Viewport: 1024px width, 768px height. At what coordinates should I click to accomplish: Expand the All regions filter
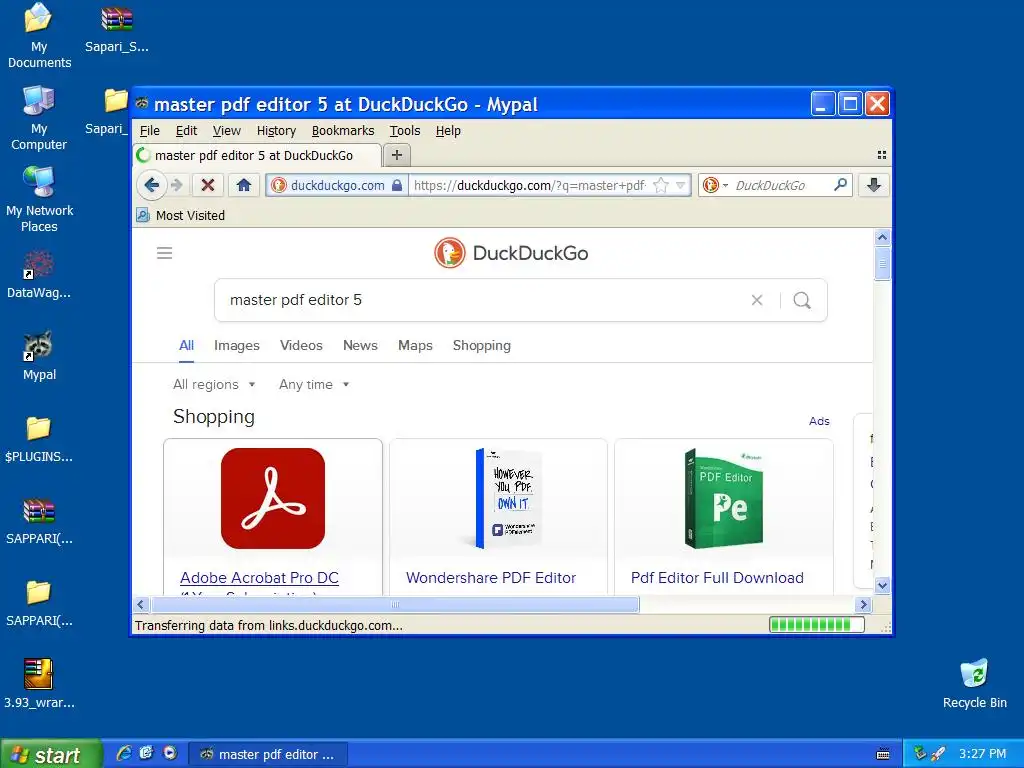[x=214, y=385]
